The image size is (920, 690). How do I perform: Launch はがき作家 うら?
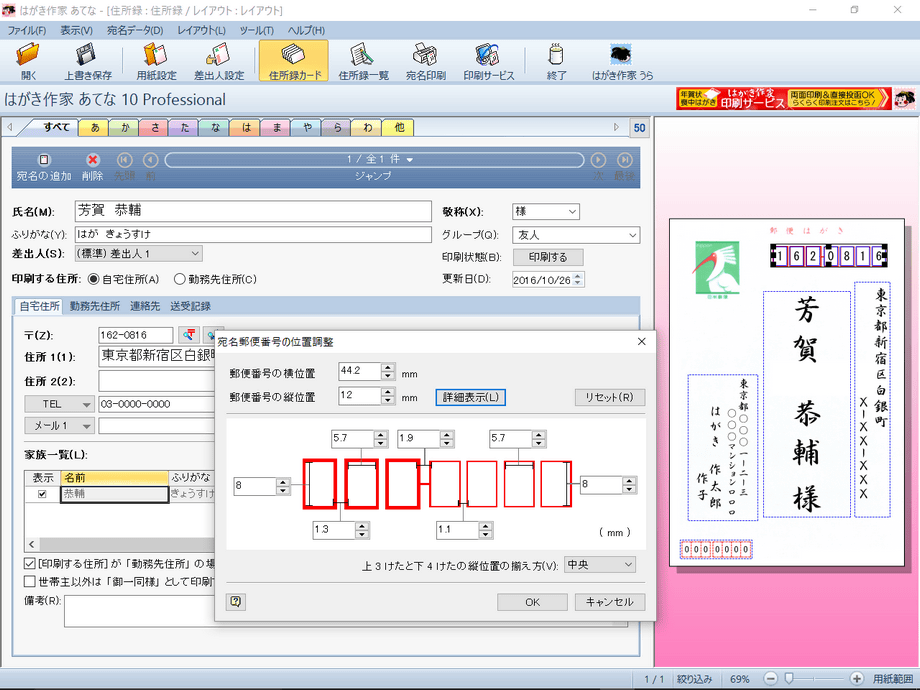[x=622, y=61]
